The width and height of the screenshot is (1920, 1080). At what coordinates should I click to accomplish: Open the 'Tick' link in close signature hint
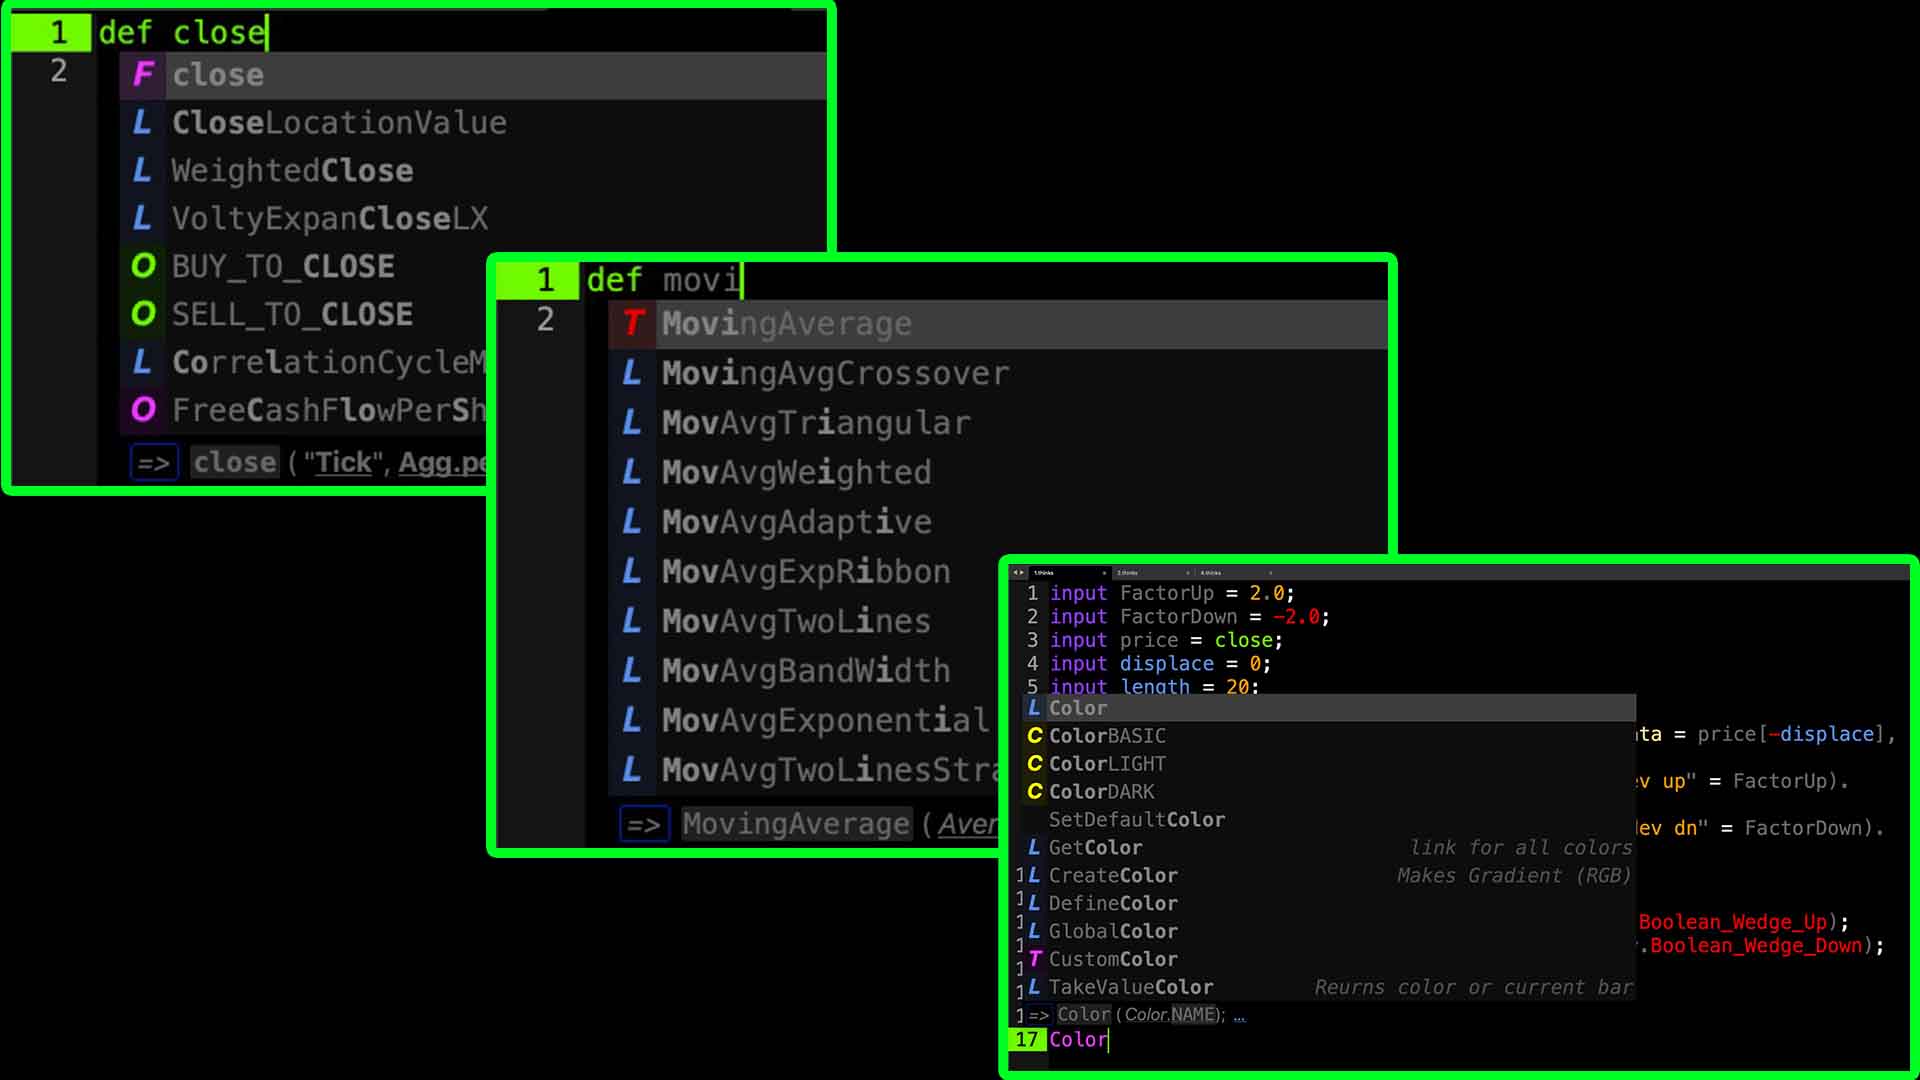tap(343, 463)
